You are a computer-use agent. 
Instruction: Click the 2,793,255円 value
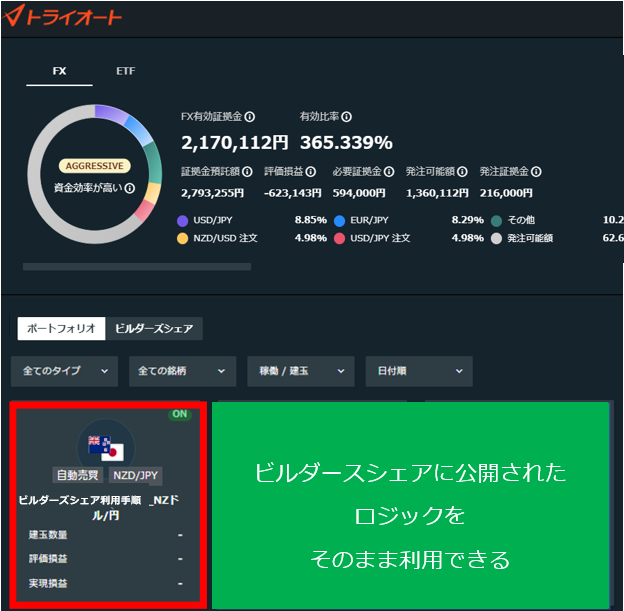click(x=213, y=193)
